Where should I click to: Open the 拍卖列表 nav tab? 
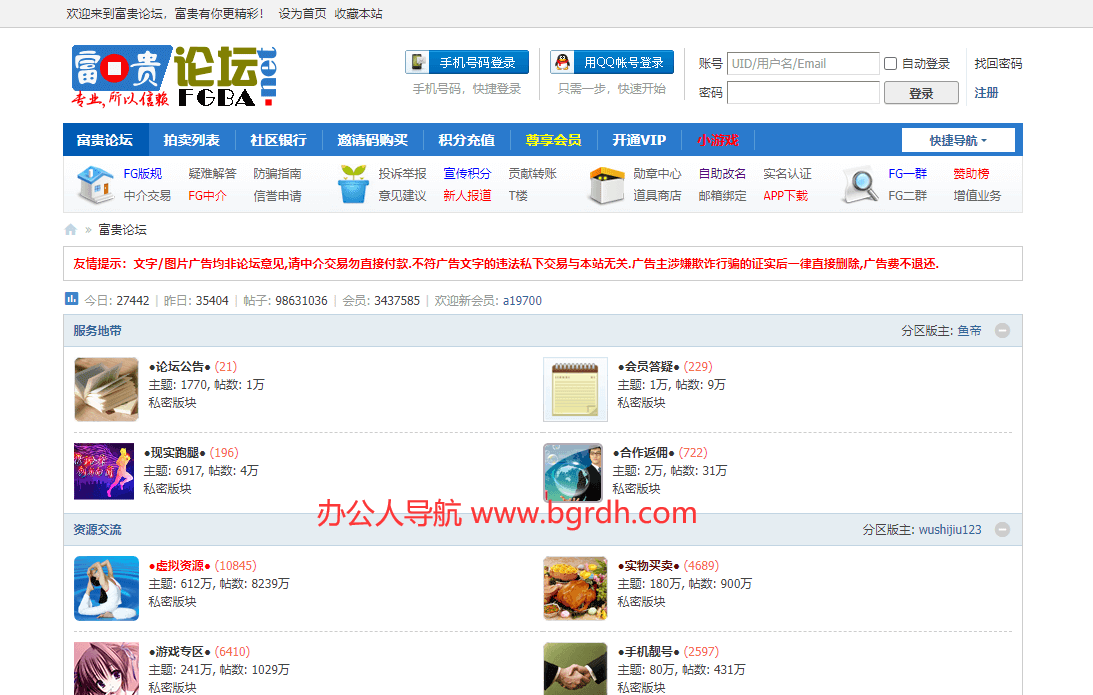tap(191, 140)
